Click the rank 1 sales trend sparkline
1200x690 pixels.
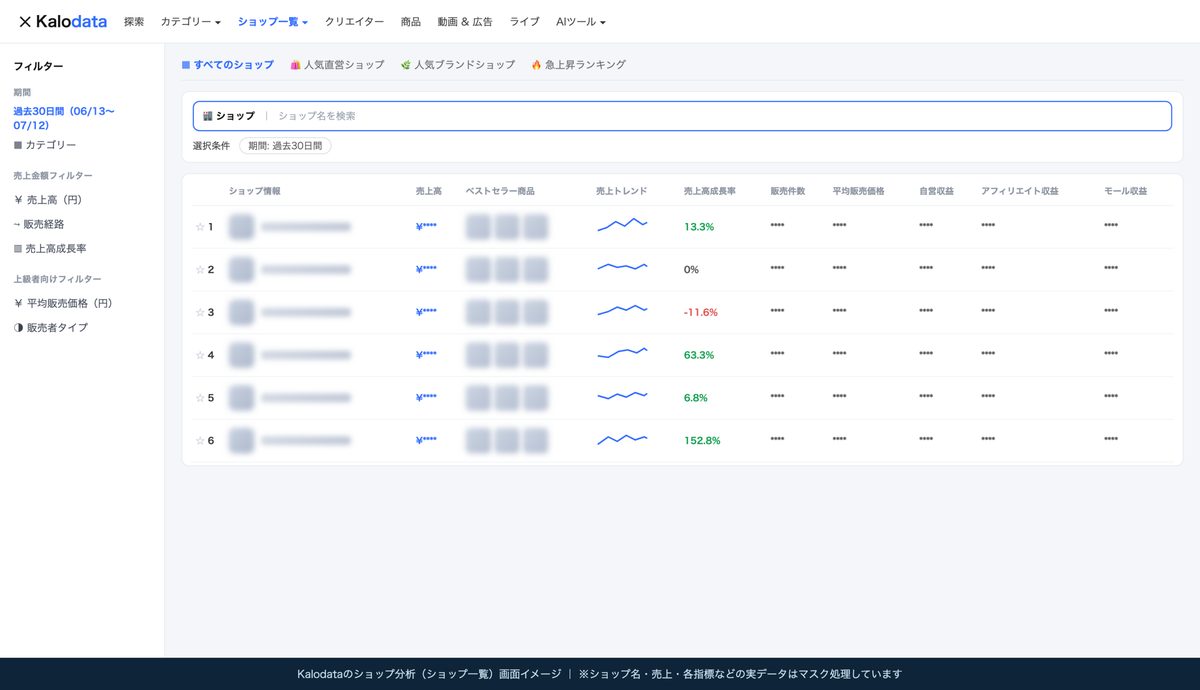click(x=622, y=225)
